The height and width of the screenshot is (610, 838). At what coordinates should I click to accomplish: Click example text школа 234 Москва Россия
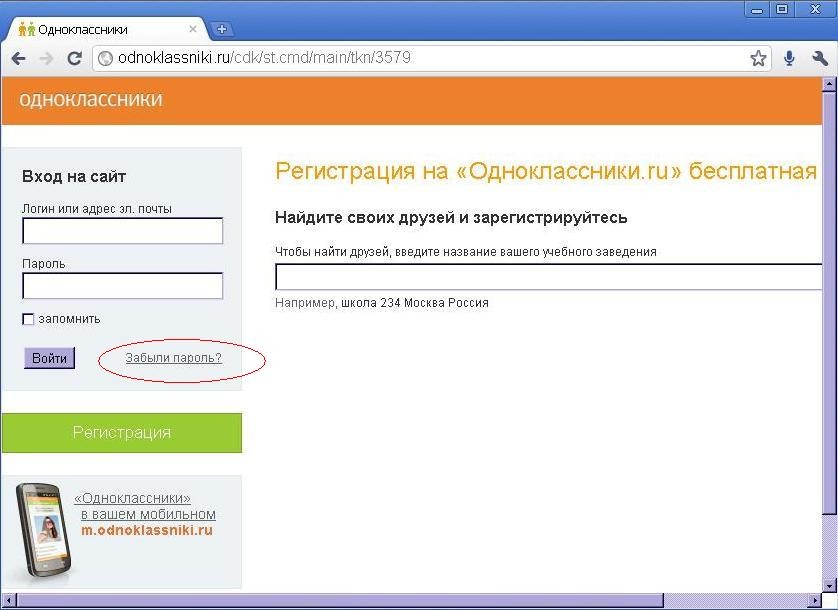(415, 303)
